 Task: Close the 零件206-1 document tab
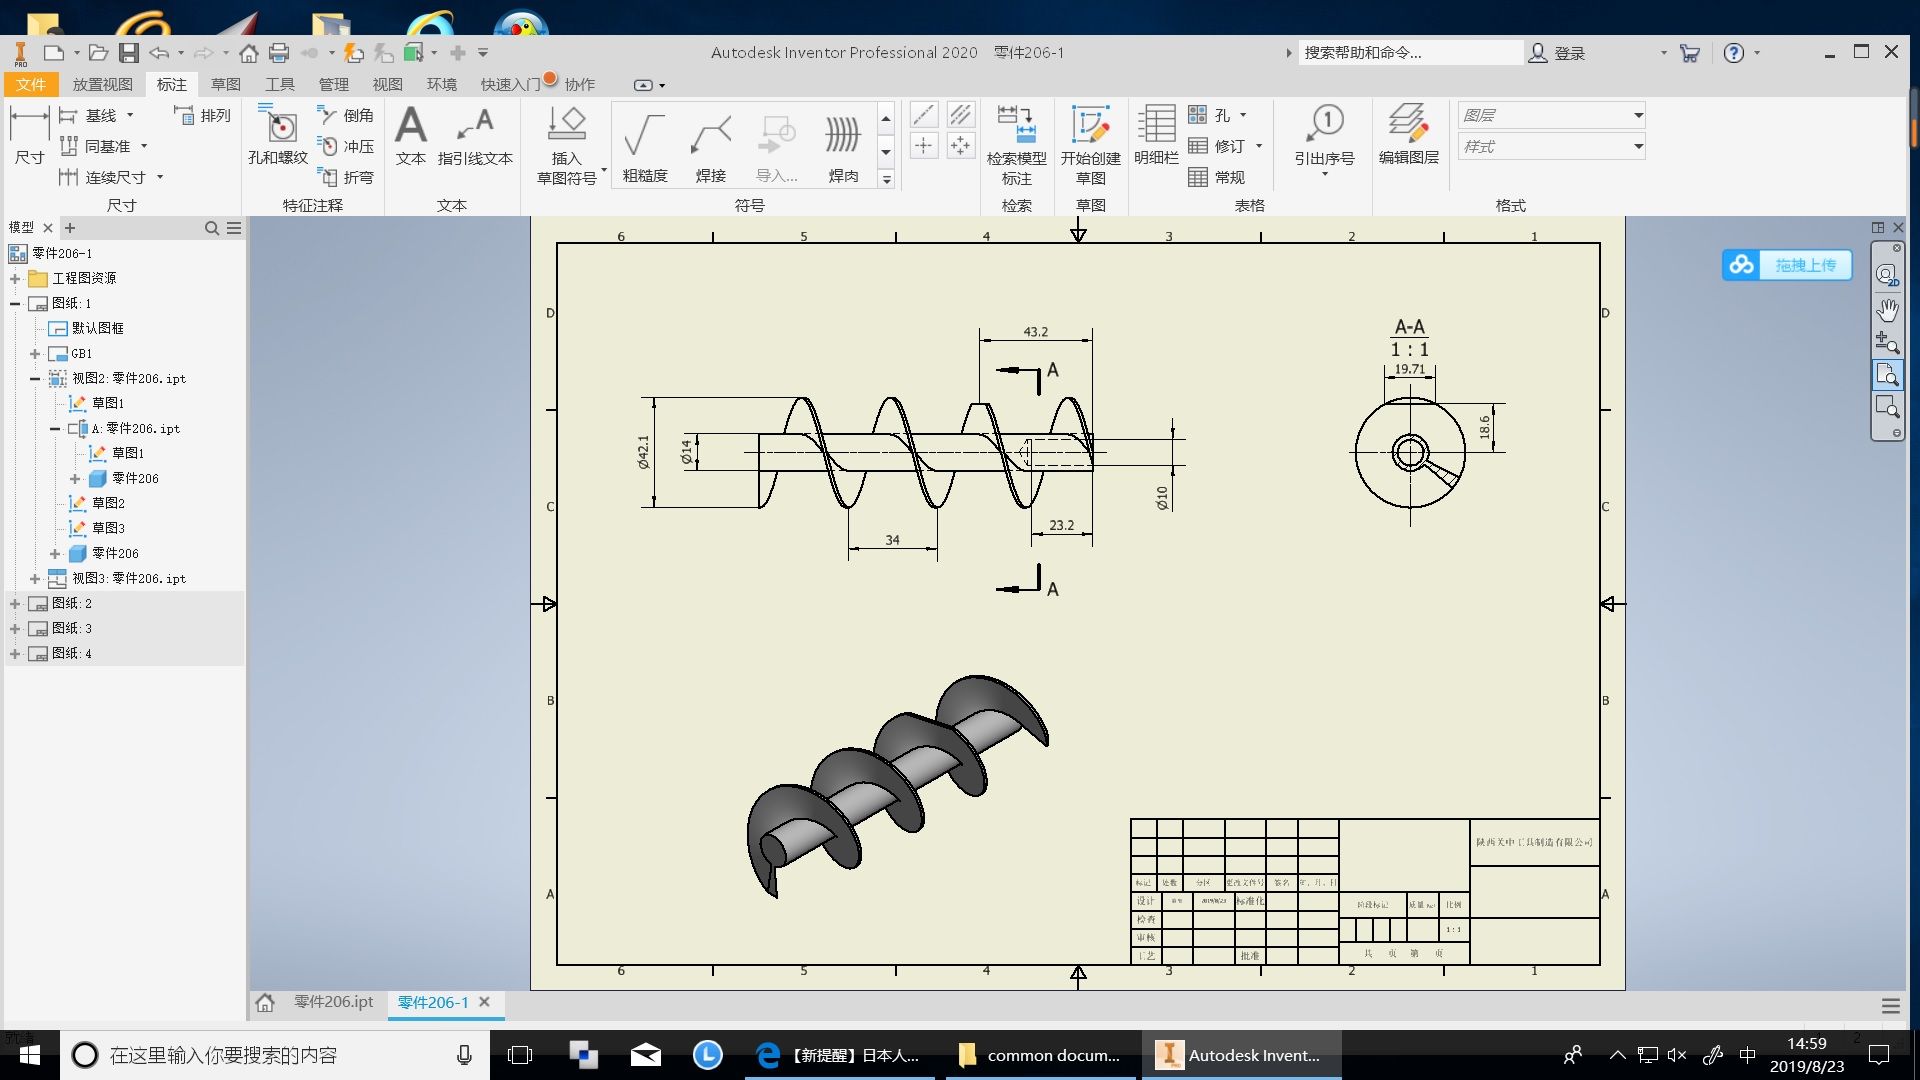click(485, 1002)
